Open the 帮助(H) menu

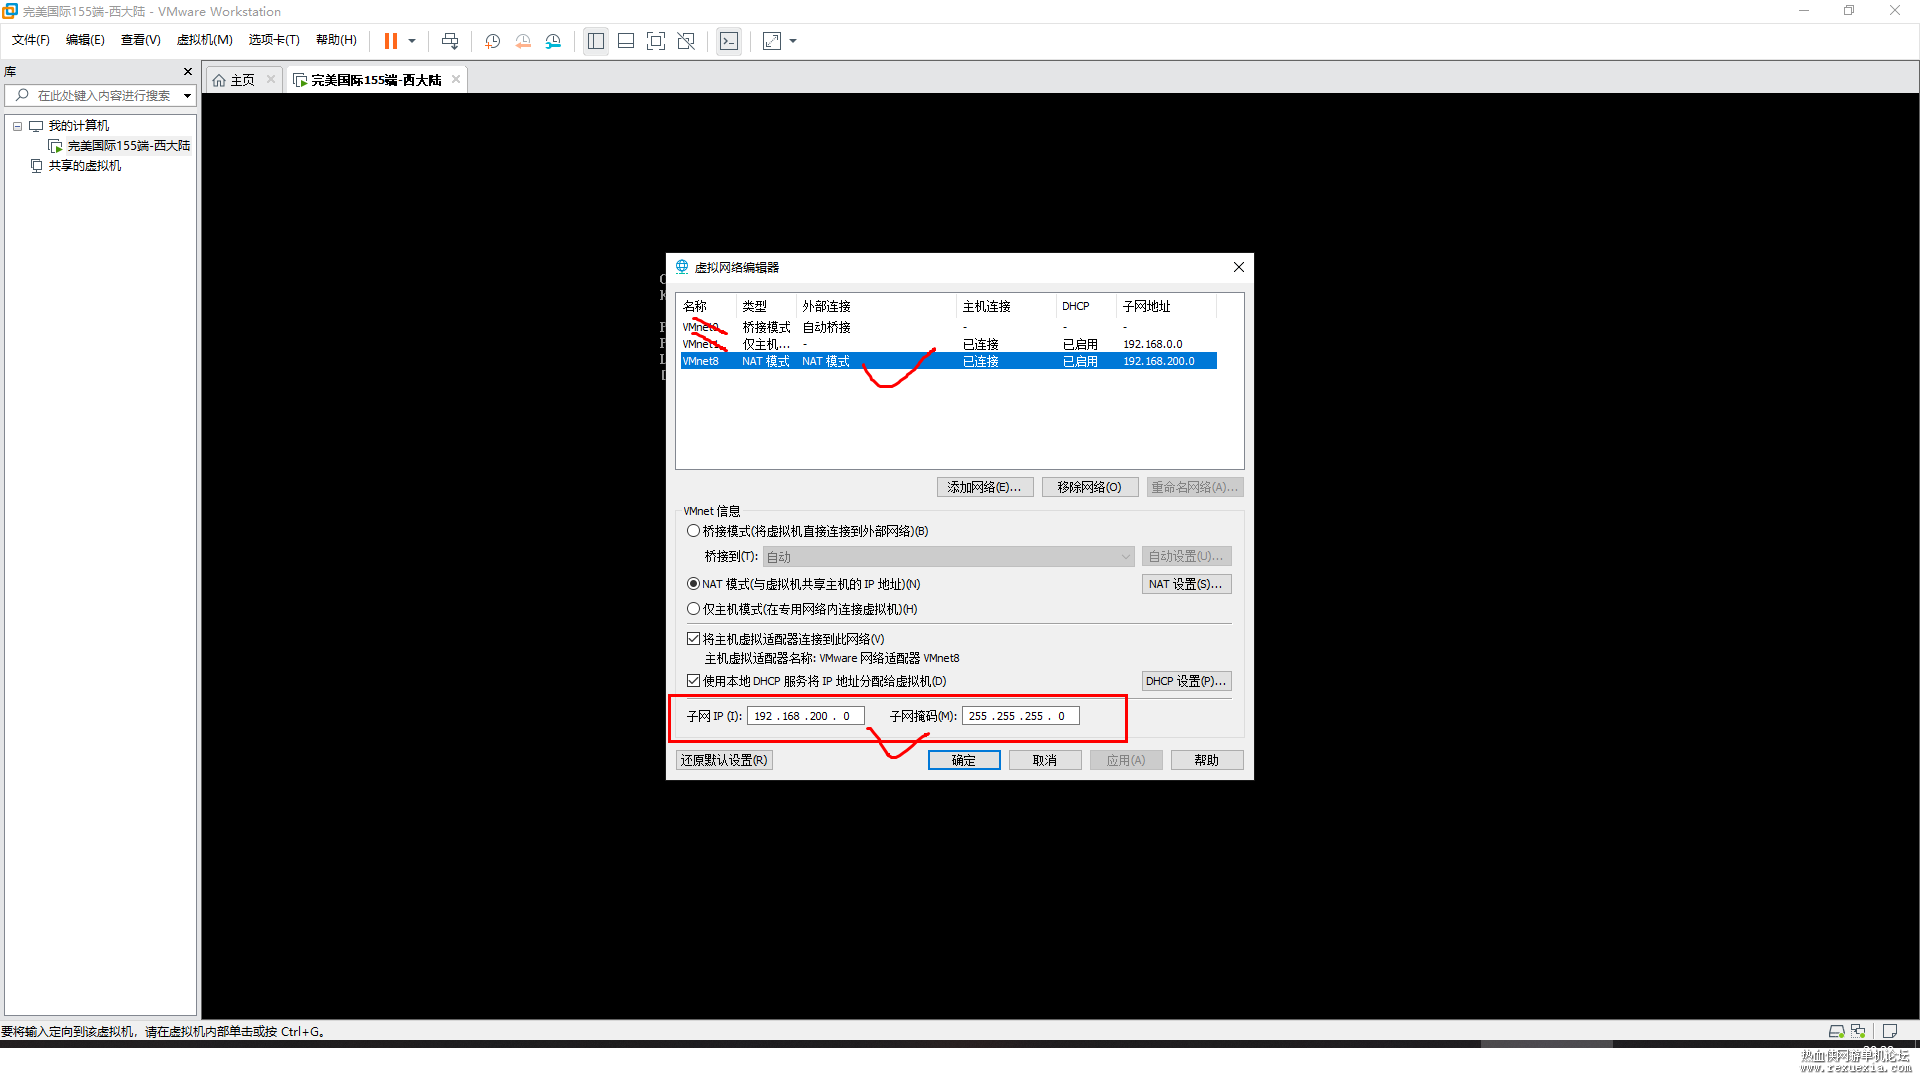336,40
